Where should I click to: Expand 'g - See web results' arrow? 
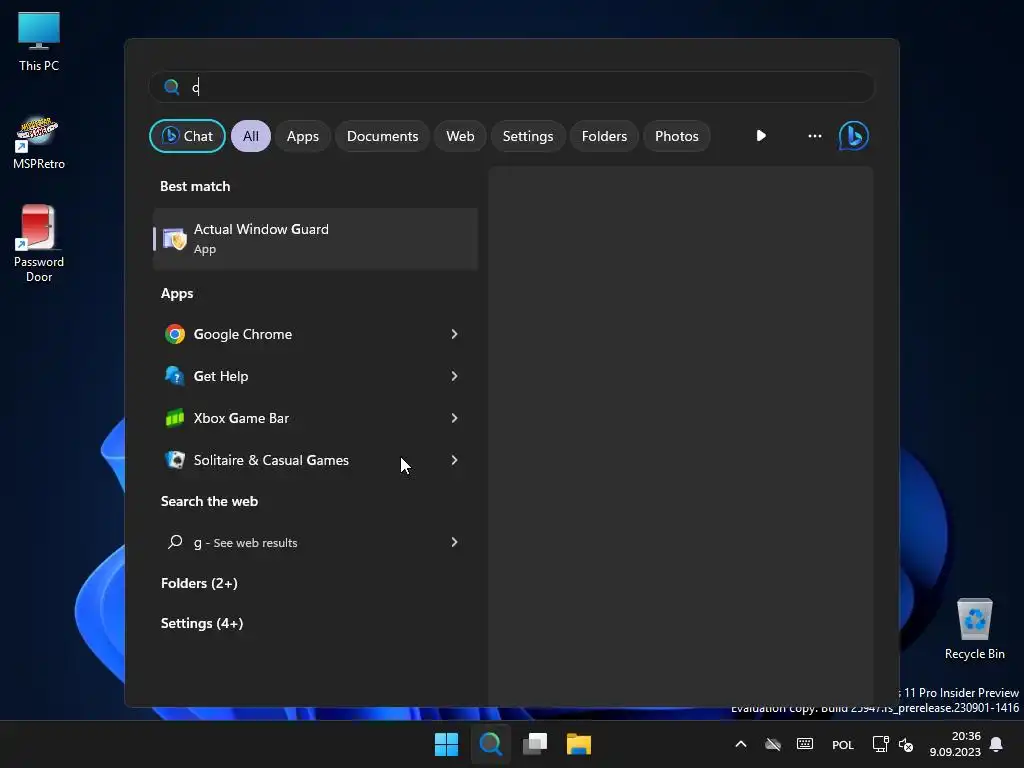(x=455, y=542)
